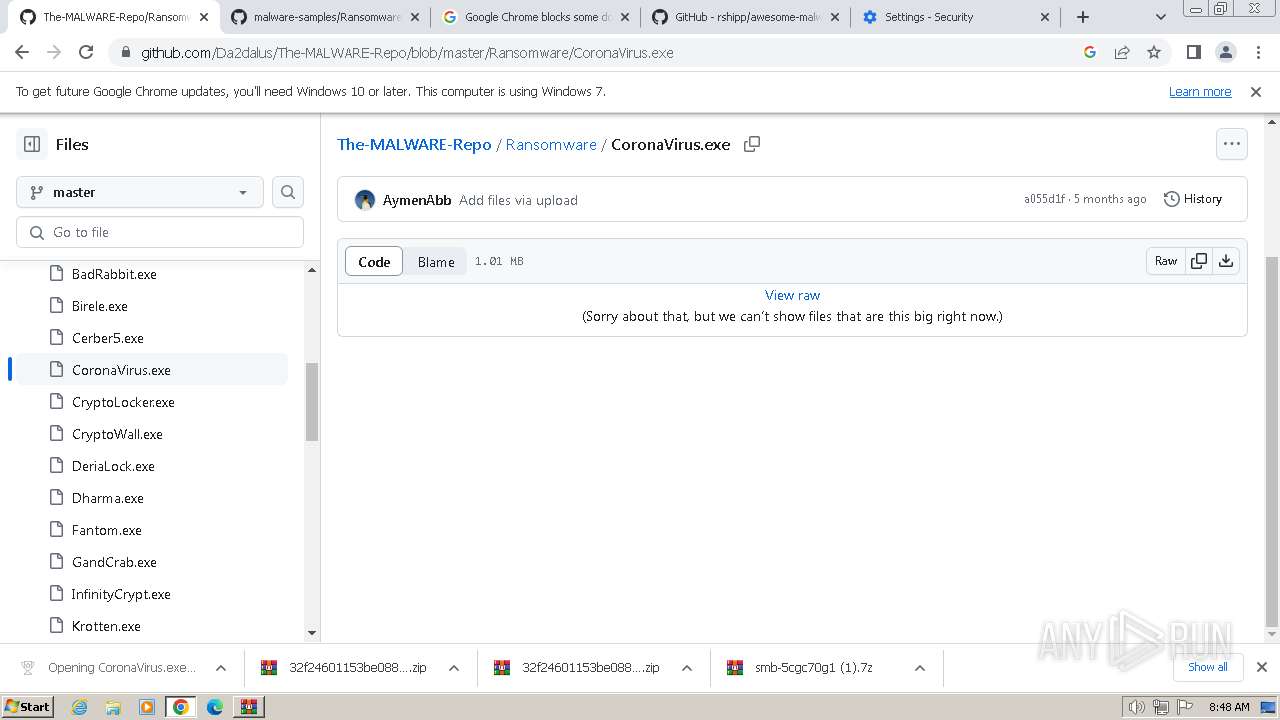This screenshot has height=720, width=1280.
Task: Open CryptoLocker.exe in file tree
Action: [123, 402]
